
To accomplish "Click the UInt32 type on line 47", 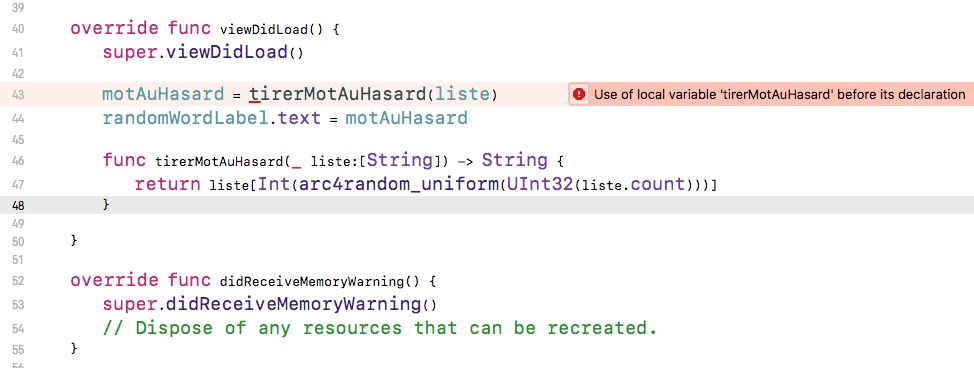I will (539, 185).
